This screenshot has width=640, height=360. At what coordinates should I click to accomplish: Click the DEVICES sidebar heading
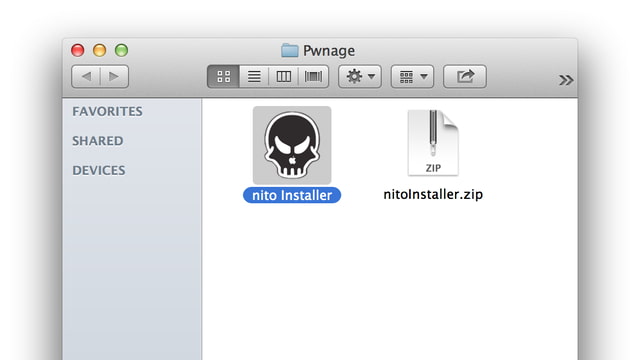(x=99, y=170)
